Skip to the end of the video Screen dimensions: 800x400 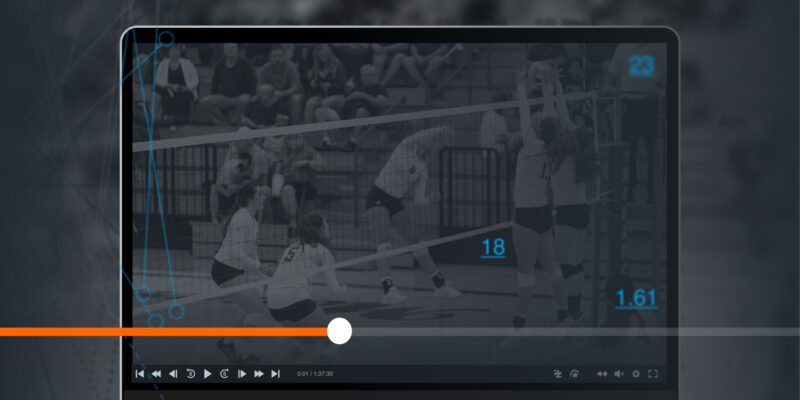pos(276,374)
